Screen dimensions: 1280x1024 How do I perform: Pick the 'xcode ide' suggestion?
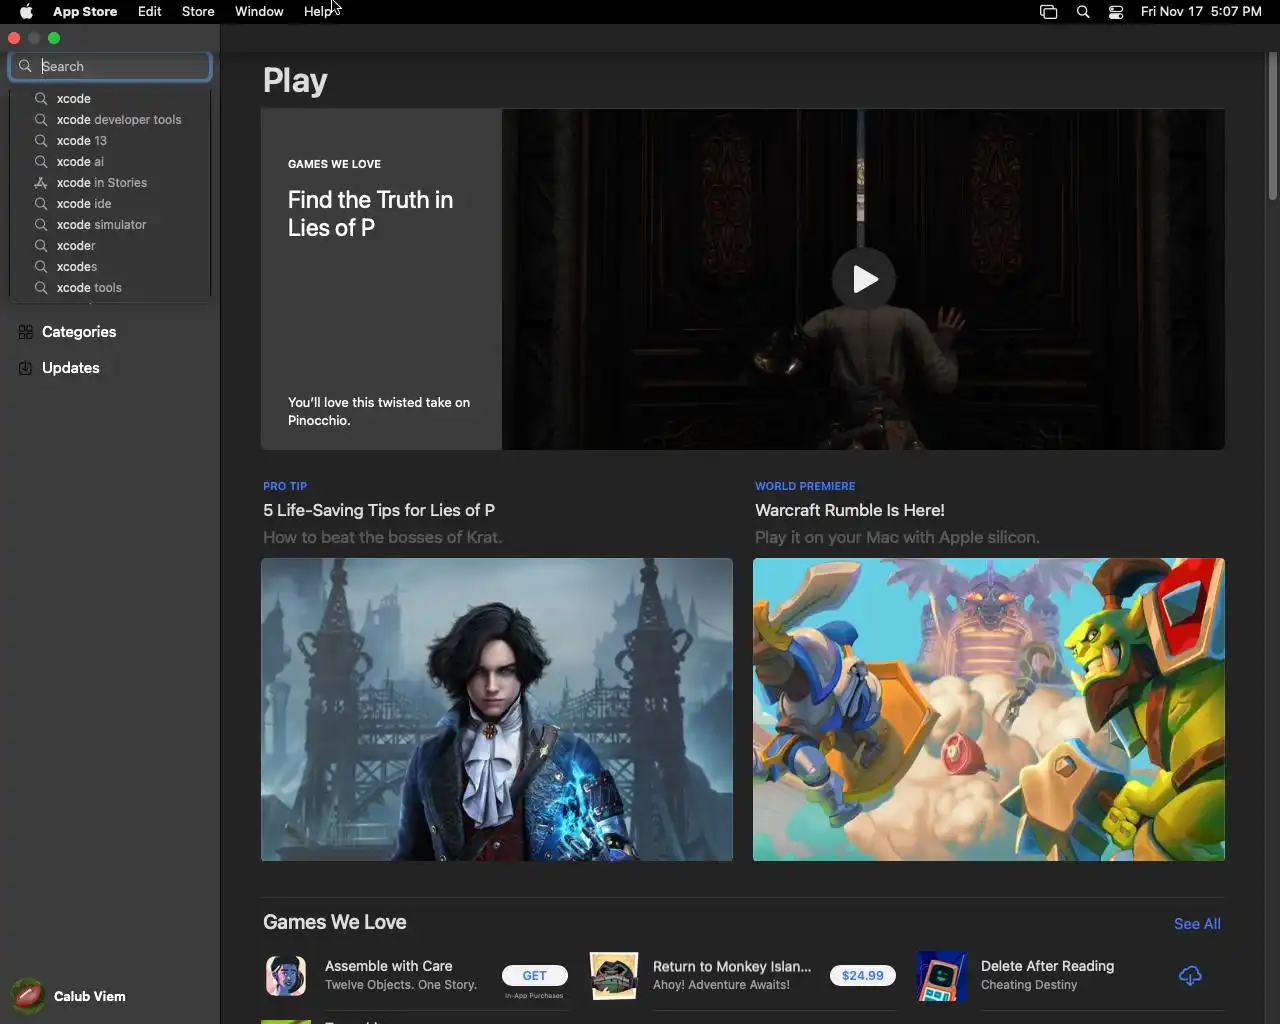coord(110,204)
